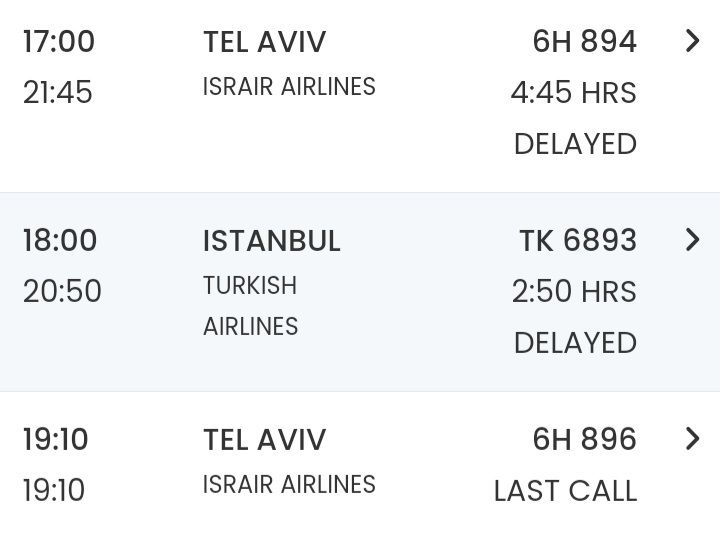Click Israir Airlines on the 19:10 flight
720x537 pixels.
coord(289,485)
